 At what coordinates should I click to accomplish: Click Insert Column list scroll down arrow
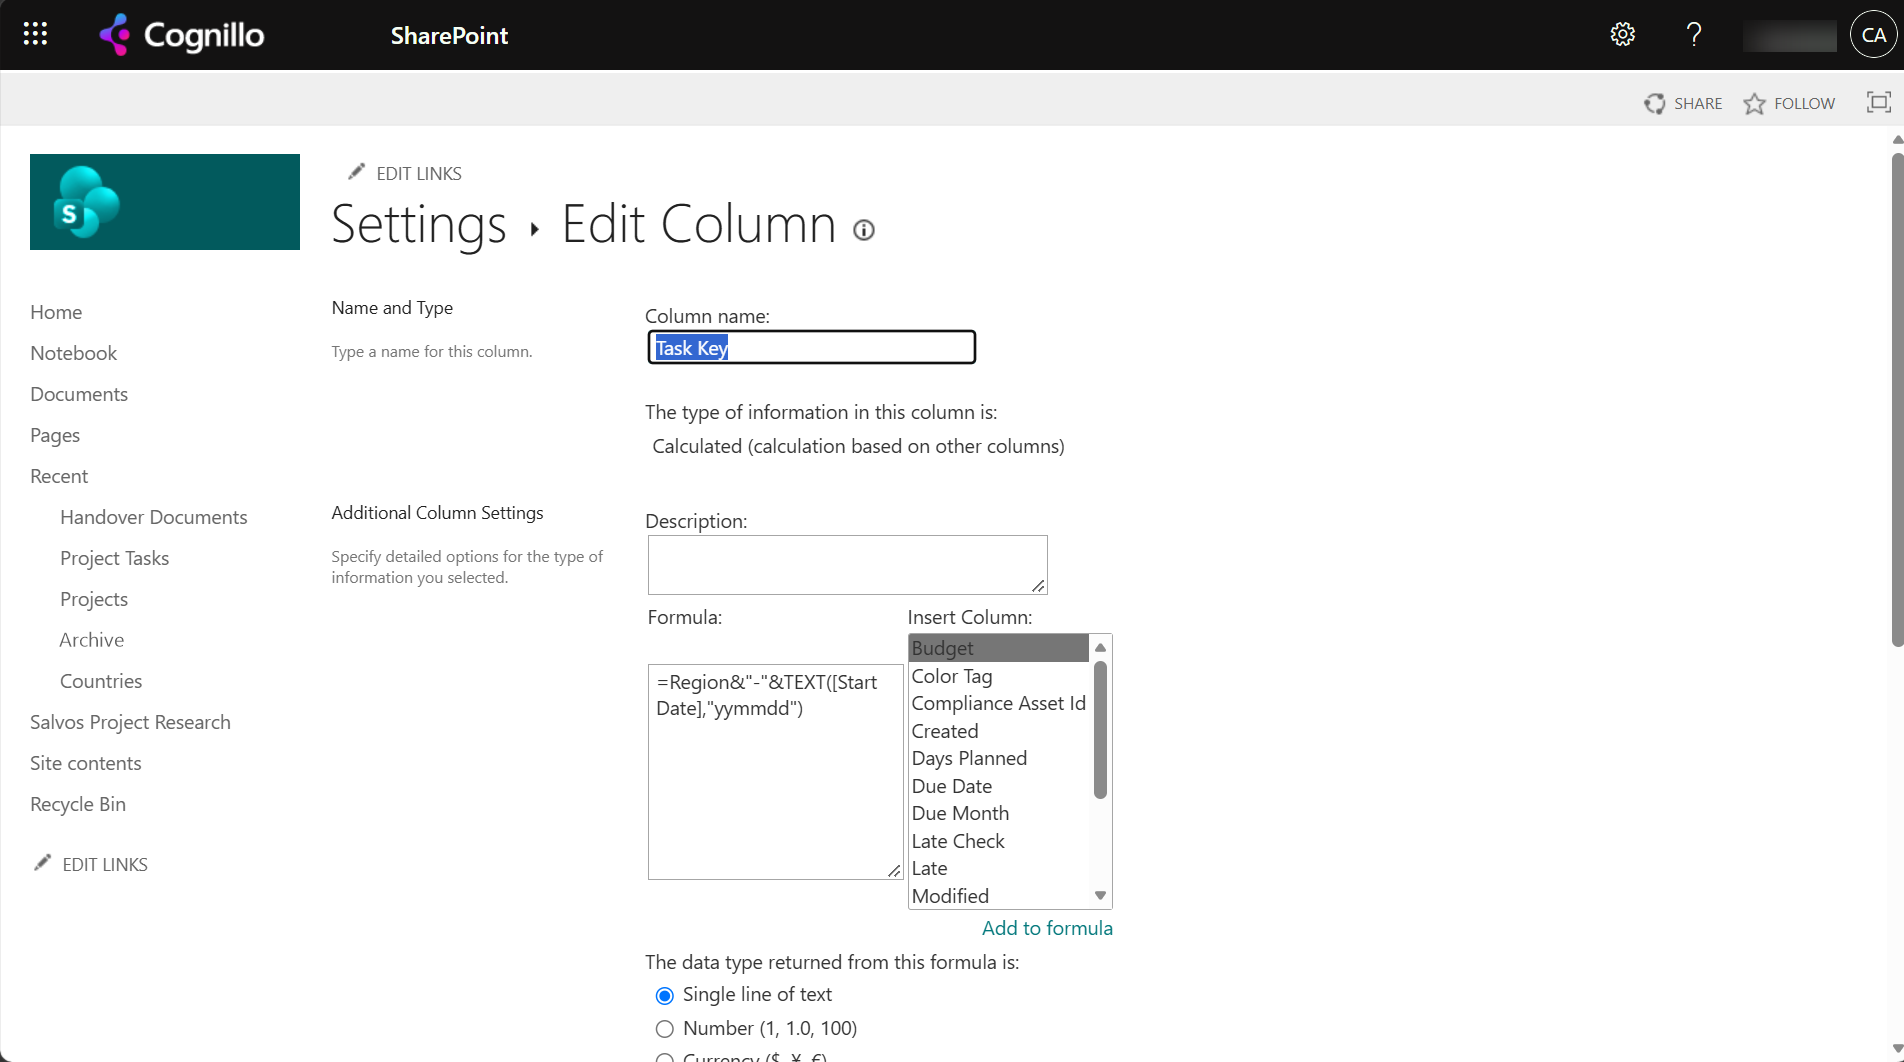(x=1100, y=896)
